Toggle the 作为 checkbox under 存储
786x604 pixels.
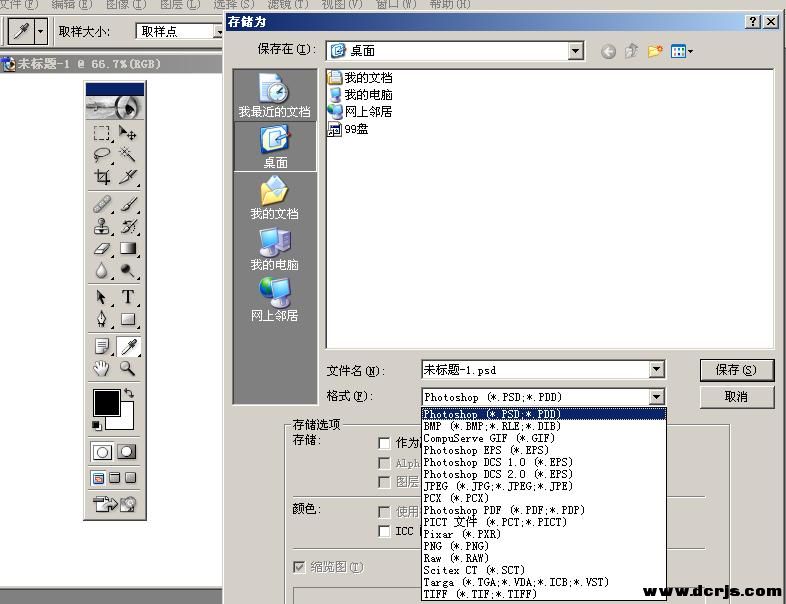tap(384, 443)
